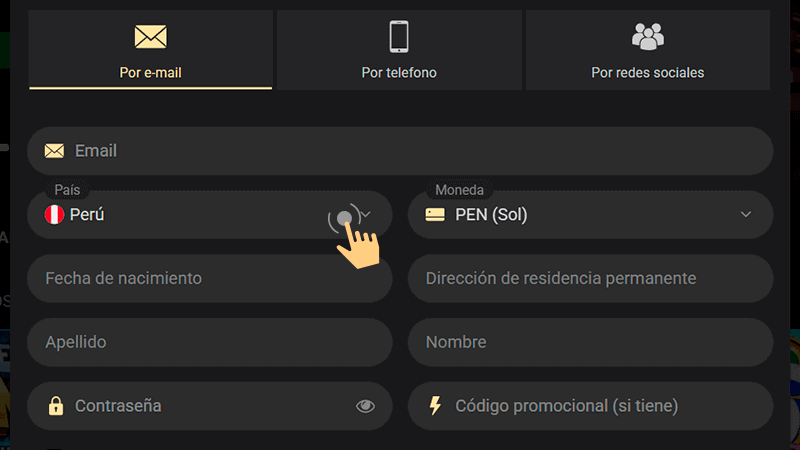
Task: Click the envelope icon above Por e-mail
Action: point(150,37)
